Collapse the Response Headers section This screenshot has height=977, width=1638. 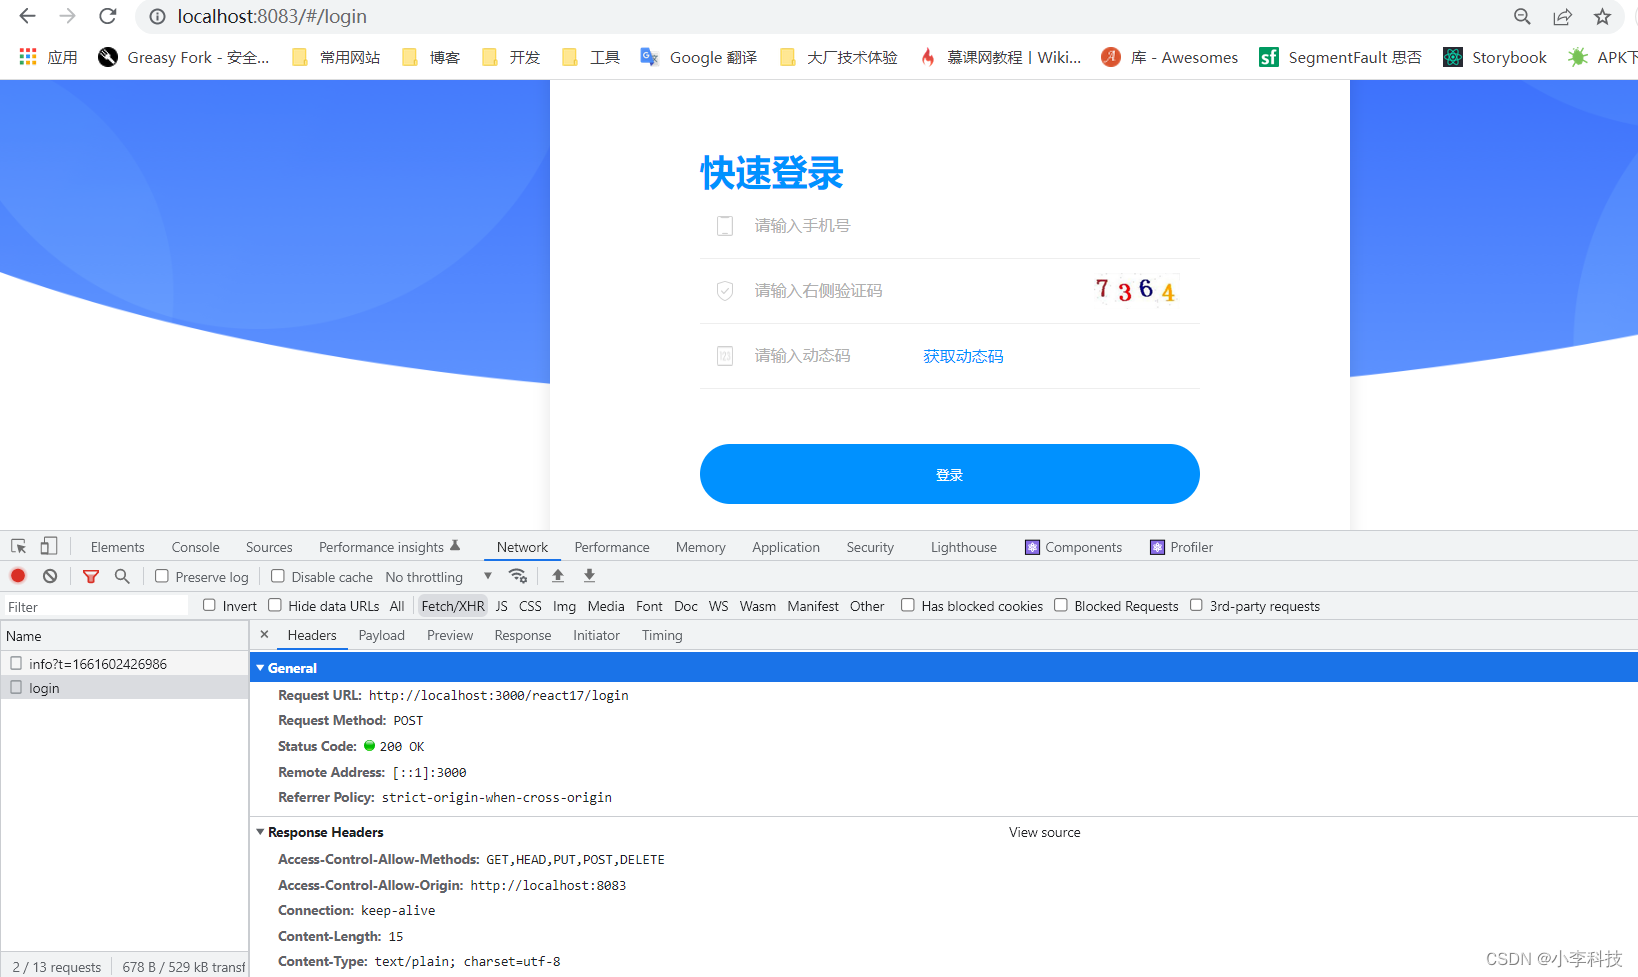[261, 832]
